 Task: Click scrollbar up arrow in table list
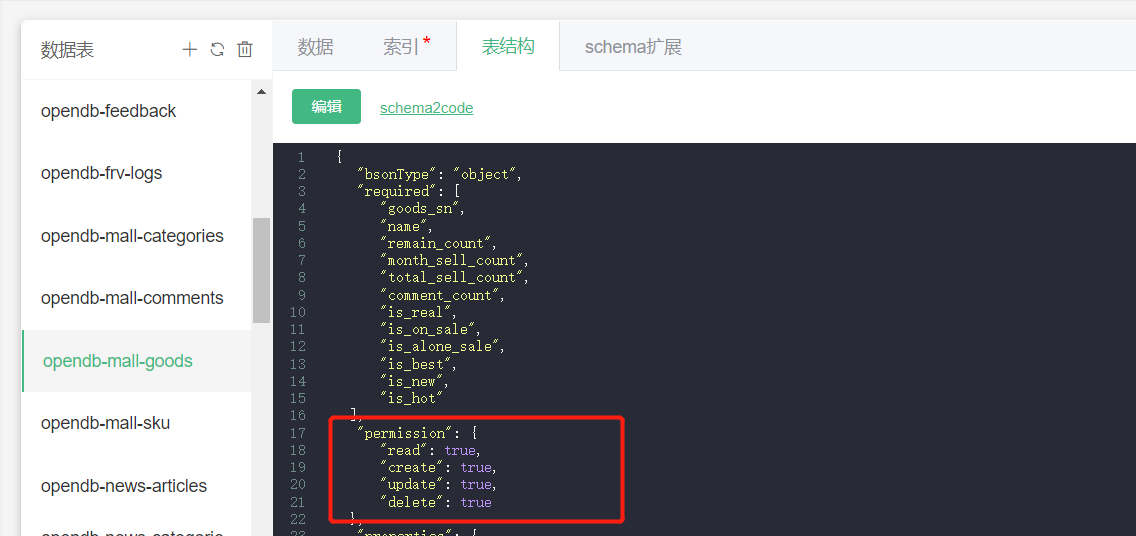pos(262,92)
